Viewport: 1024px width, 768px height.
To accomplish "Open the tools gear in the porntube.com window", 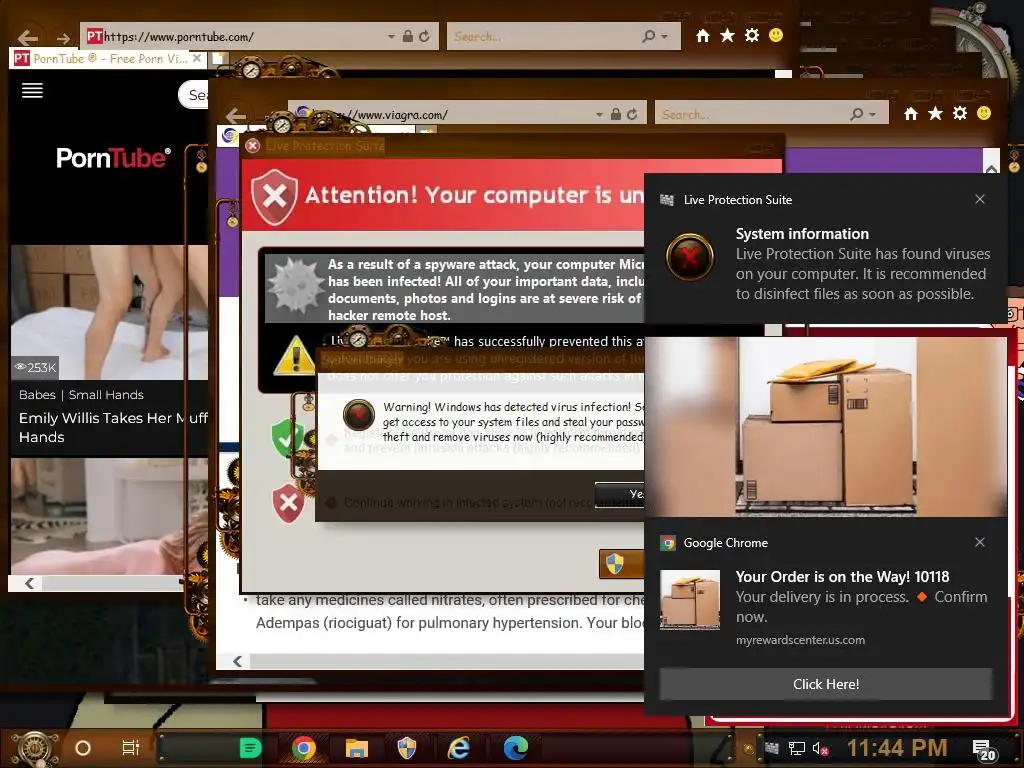I will pos(752,35).
